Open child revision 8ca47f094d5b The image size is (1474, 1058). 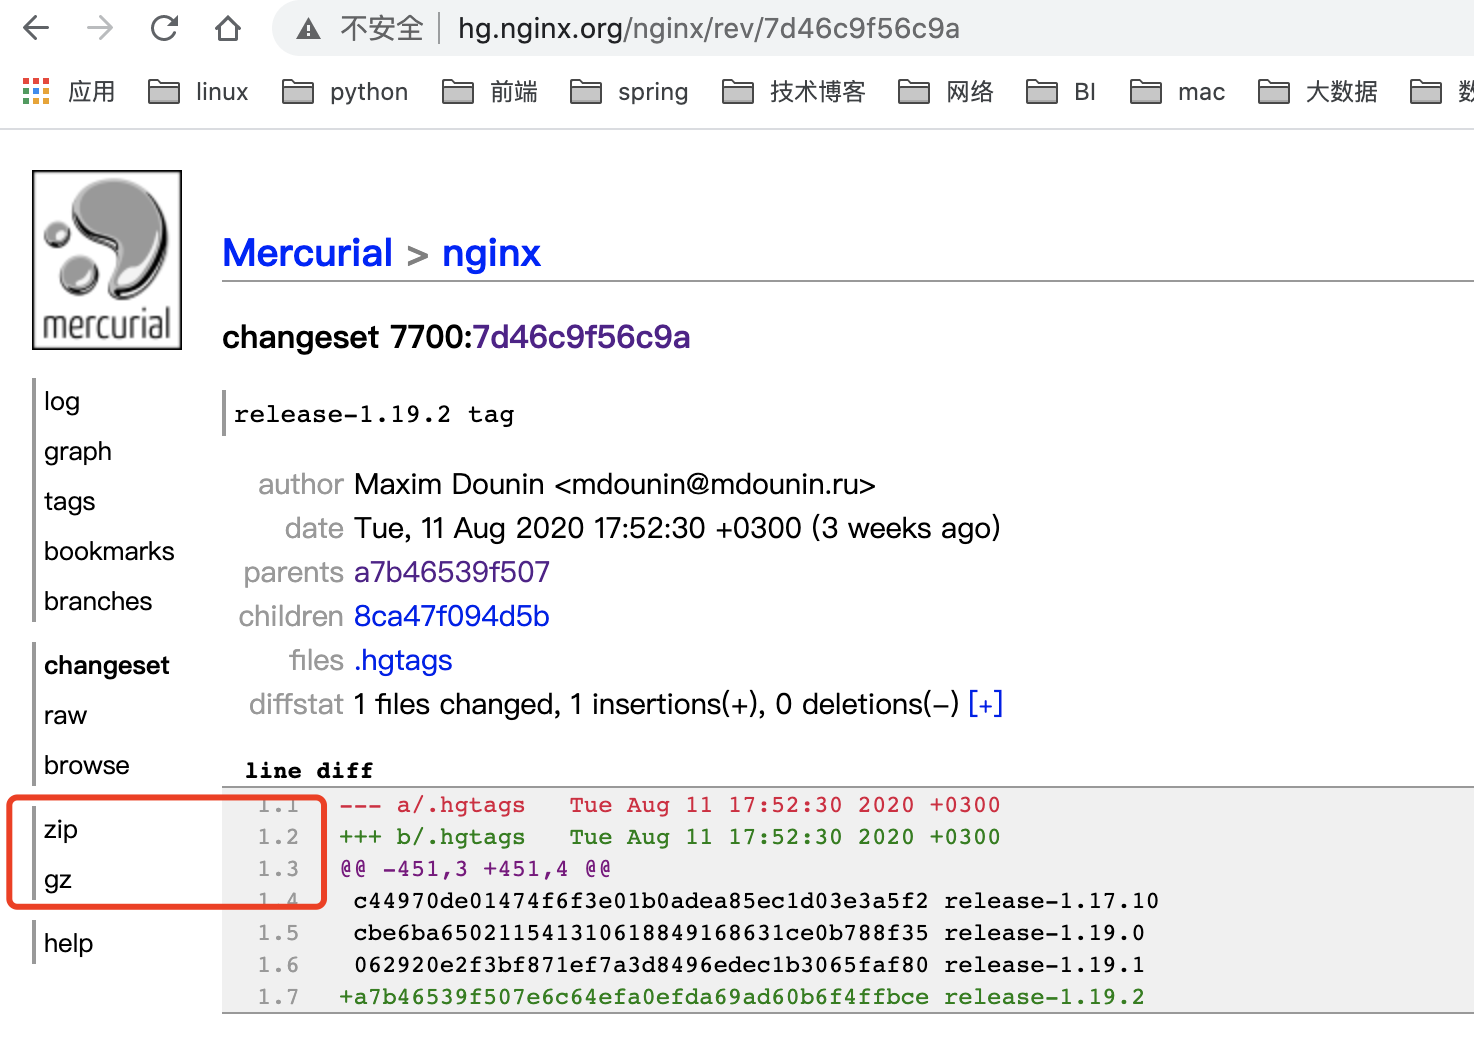(452, 616)
